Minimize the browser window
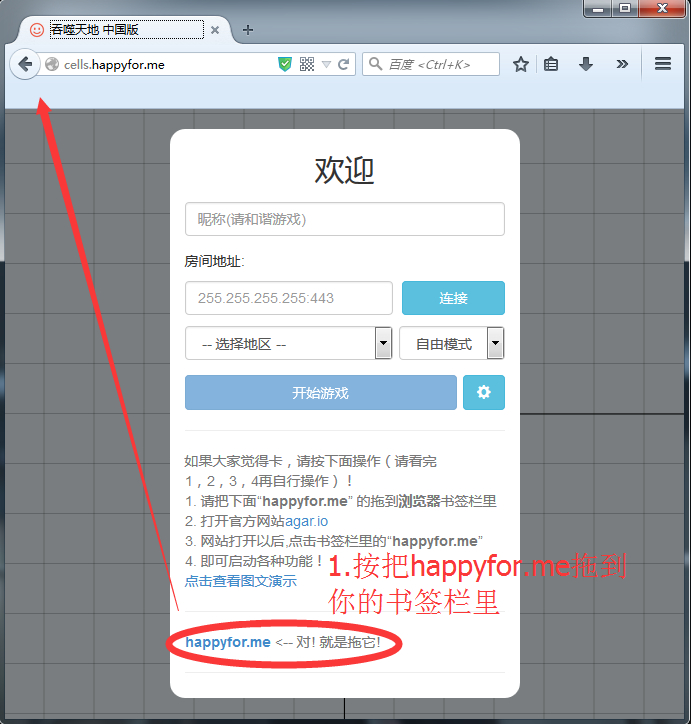 598,9
